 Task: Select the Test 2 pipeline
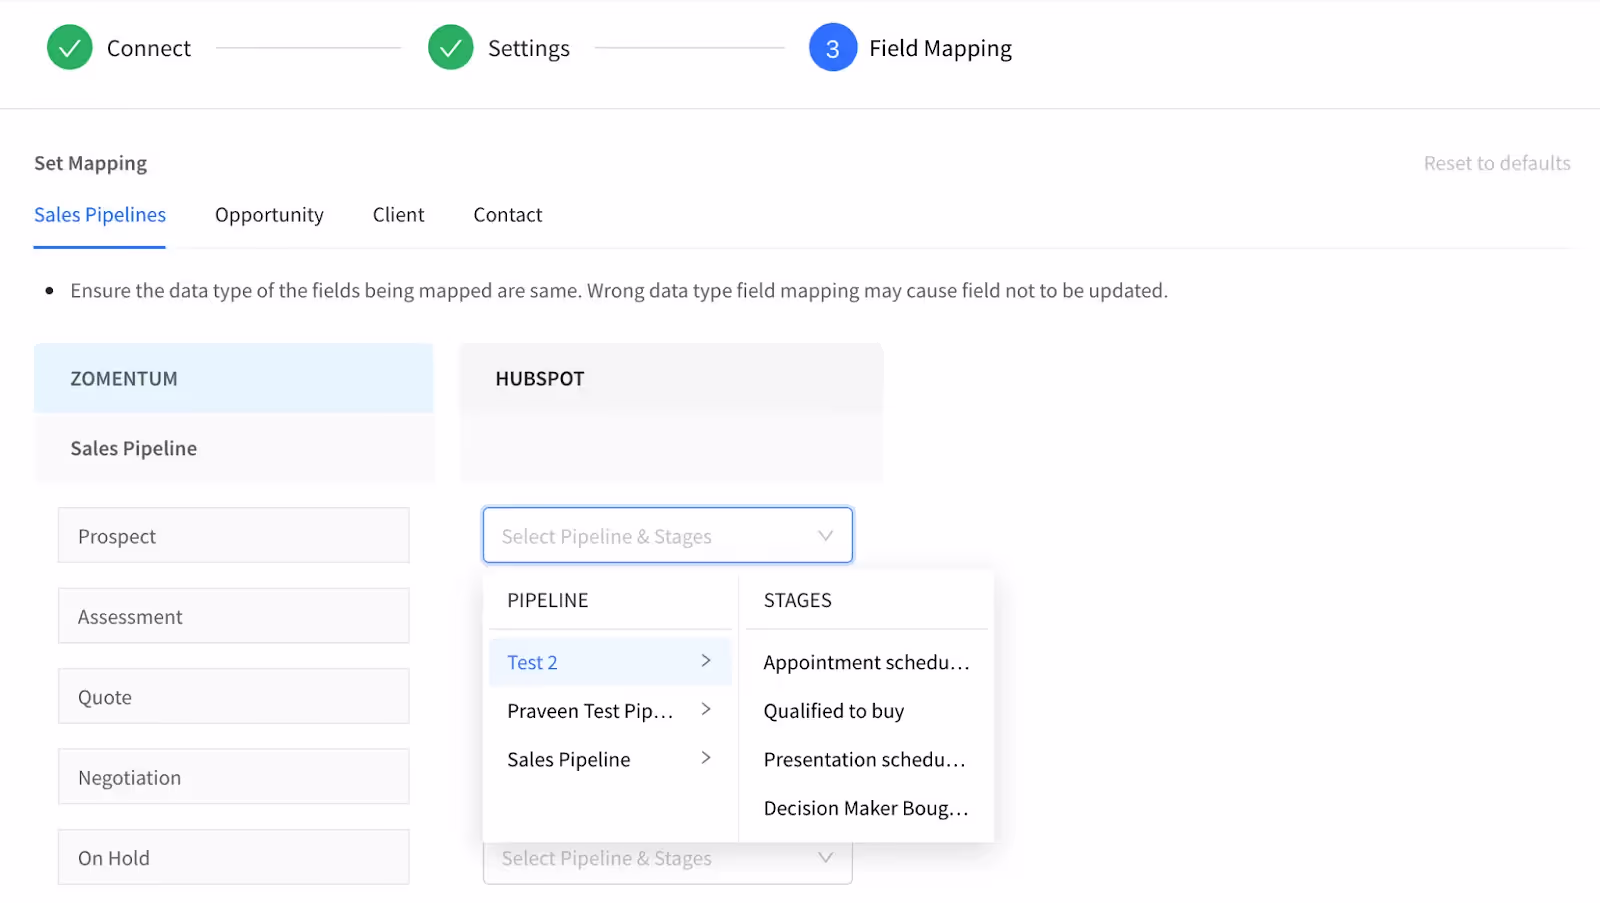click(x=610, y=662)
